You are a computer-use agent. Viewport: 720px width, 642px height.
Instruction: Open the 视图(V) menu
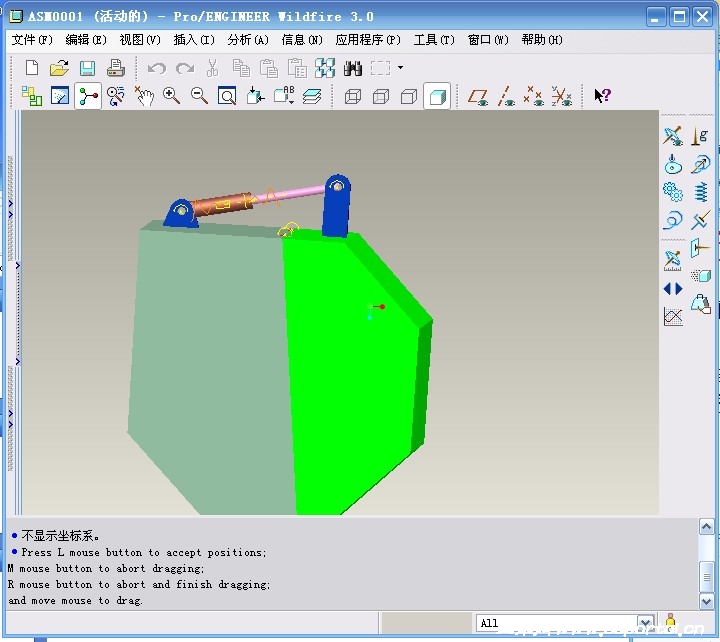pyautogui.click(x=140, y=40)
